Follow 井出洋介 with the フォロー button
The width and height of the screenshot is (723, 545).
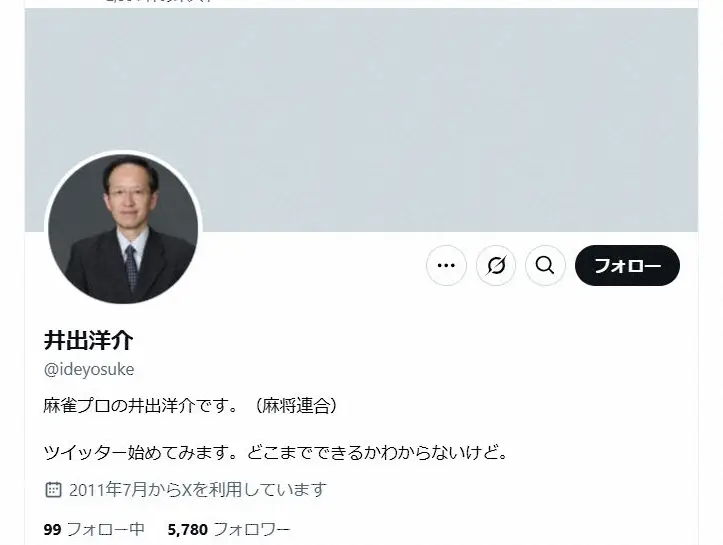[627, 266]
